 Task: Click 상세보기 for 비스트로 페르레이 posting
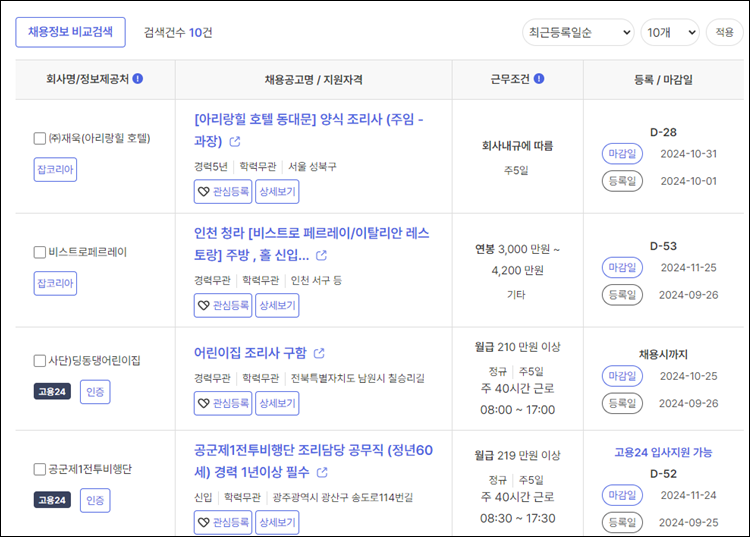tap(277, 305)
